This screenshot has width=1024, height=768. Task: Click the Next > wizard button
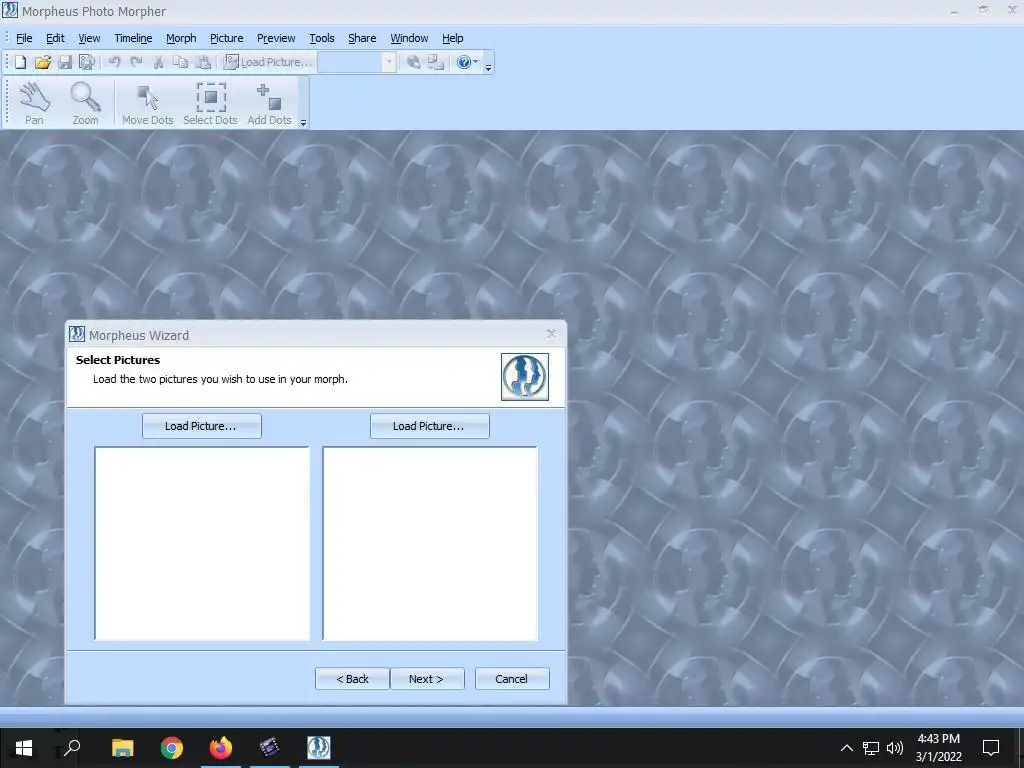[x=427, y=679]
